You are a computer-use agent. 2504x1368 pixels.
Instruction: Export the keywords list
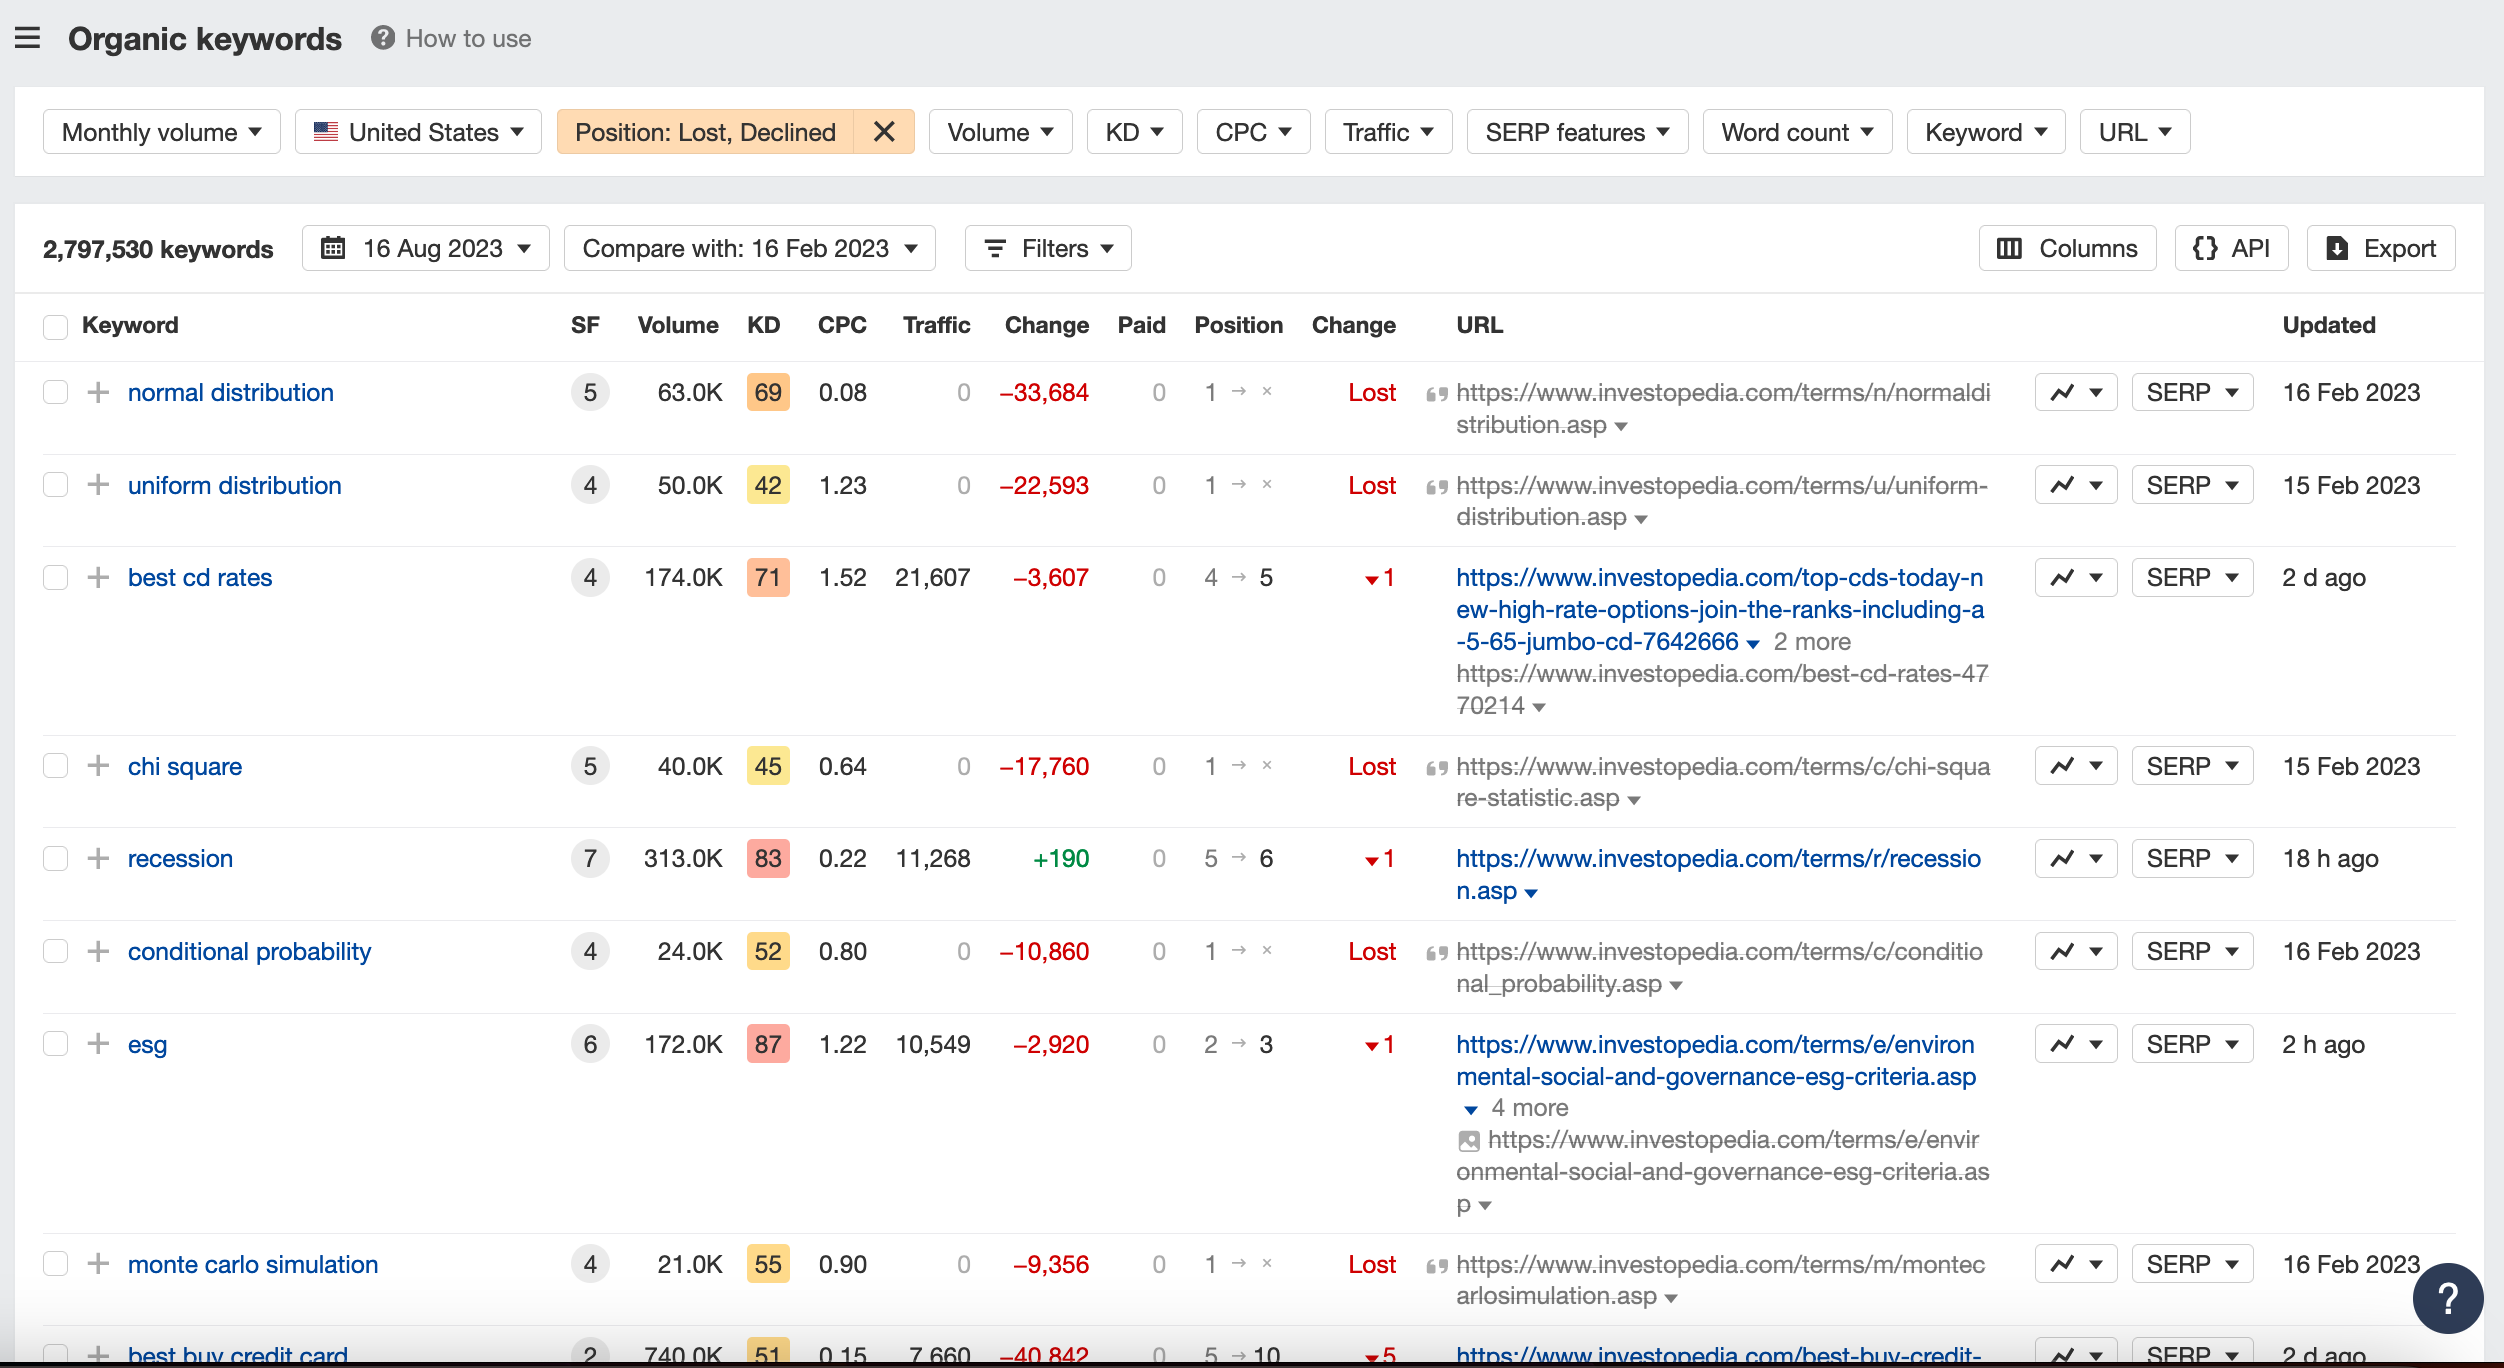pyautogui.click(x=2381, y=248)
